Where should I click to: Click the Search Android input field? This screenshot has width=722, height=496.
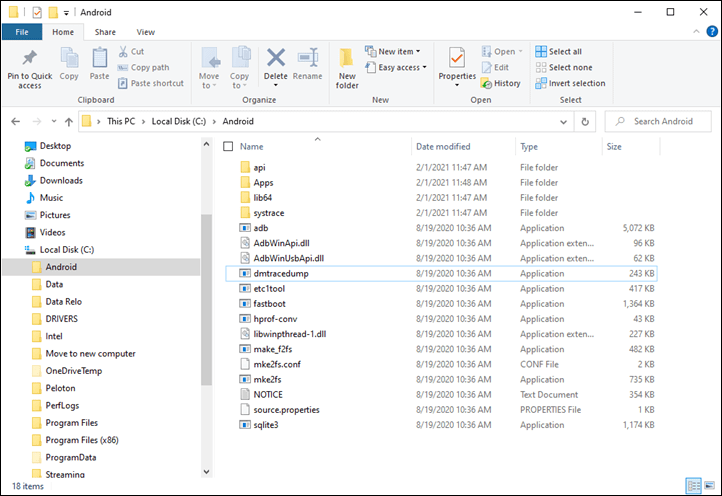point(658,122)
